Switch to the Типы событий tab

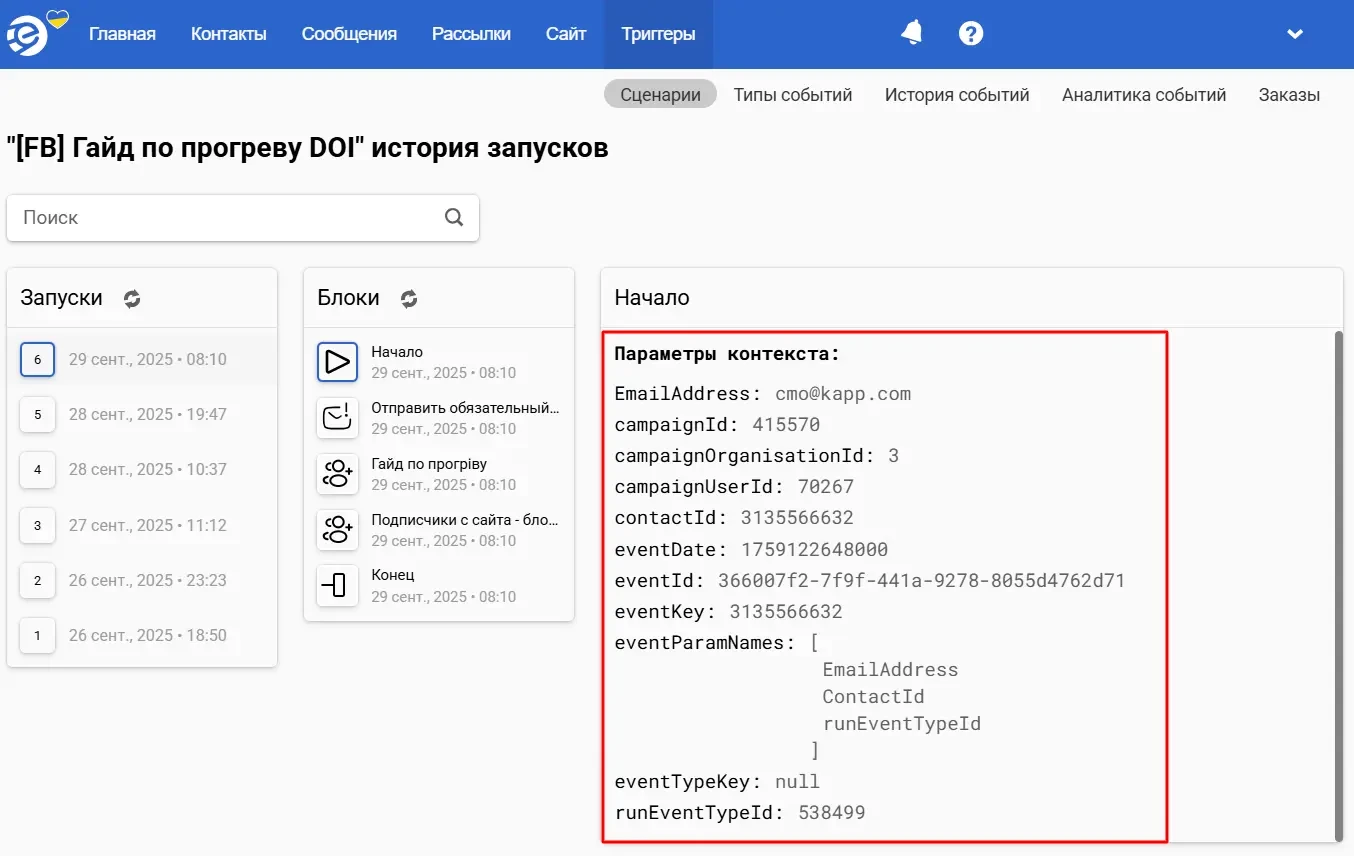pyautogui.click(x=792, y=95)
